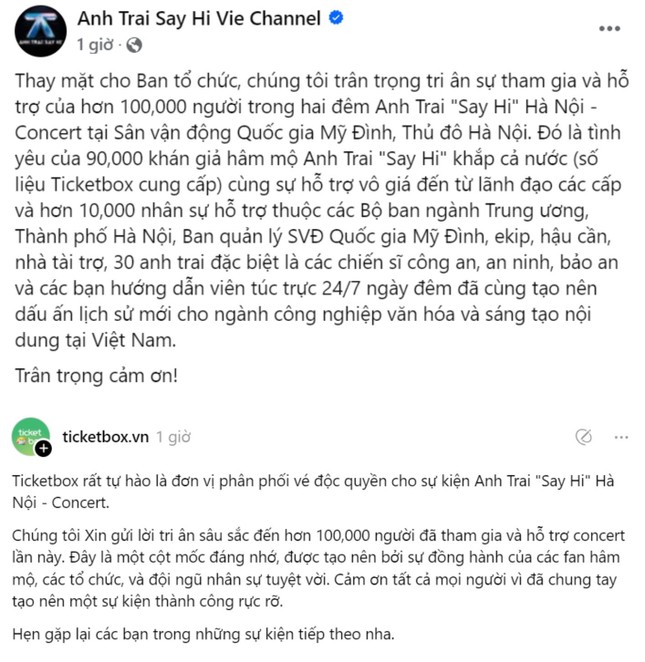This screenshot has width=645, height=662.
Task: Open the ticketbox post's three-dot menu
Action: tap(621, 437)
